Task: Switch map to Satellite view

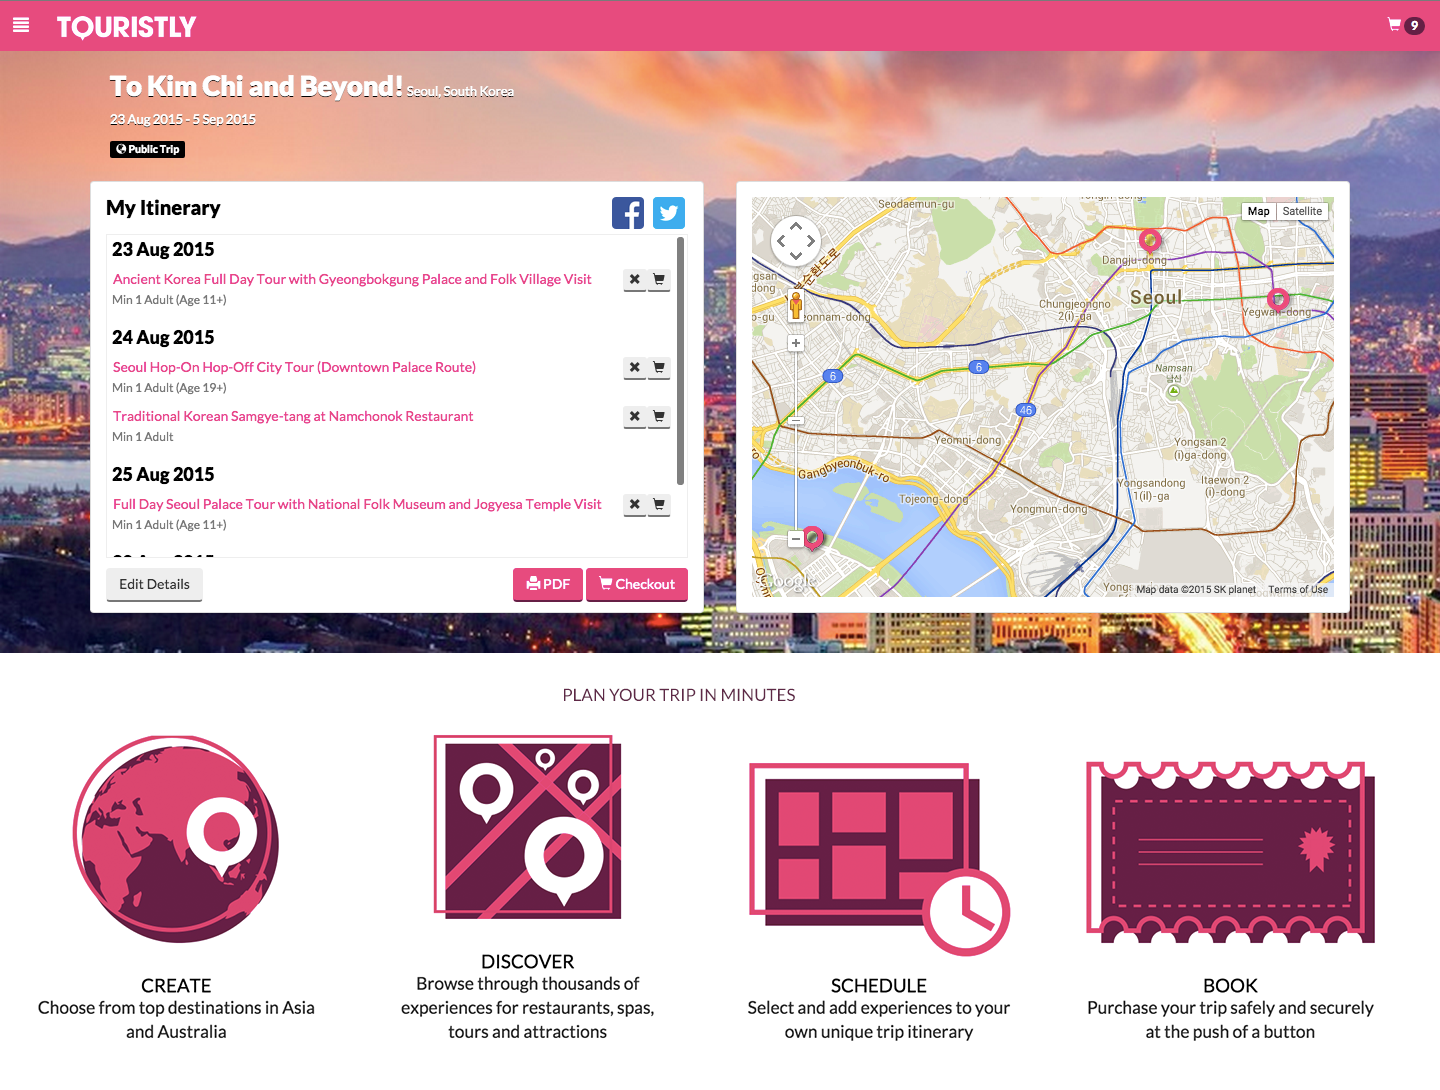Action: coord(1302,211)
